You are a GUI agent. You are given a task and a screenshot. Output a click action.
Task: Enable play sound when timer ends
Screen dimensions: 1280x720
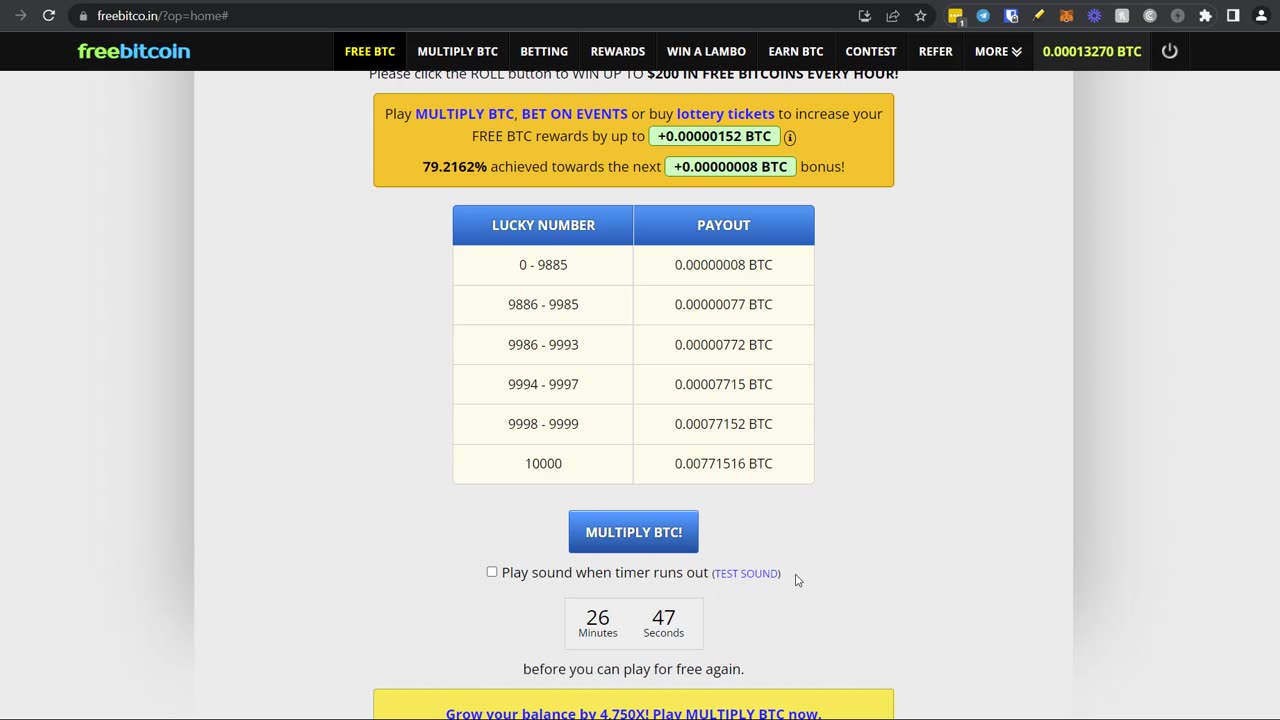coord(492,572)
